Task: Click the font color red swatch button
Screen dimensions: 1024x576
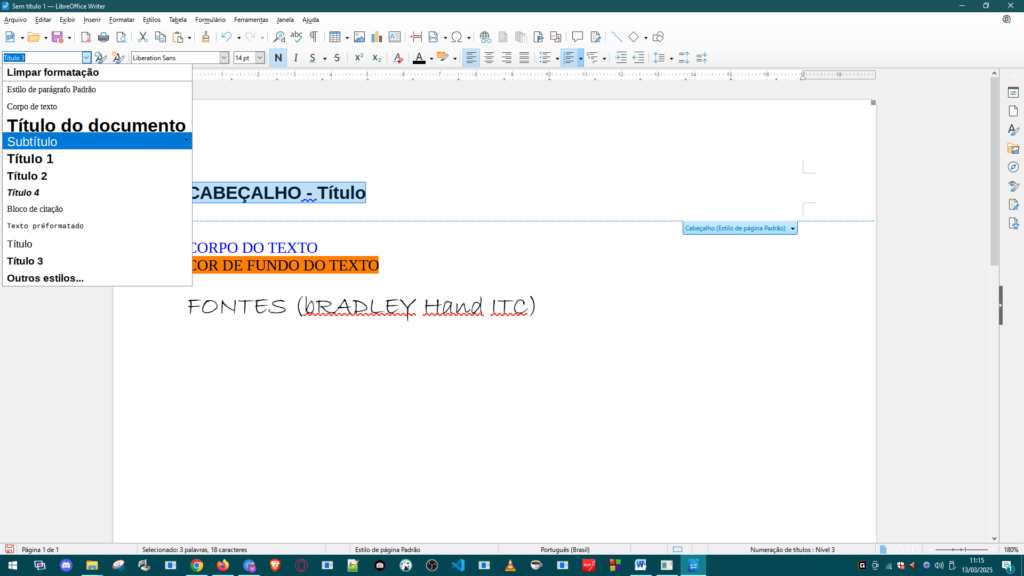Action: [419, 58]
